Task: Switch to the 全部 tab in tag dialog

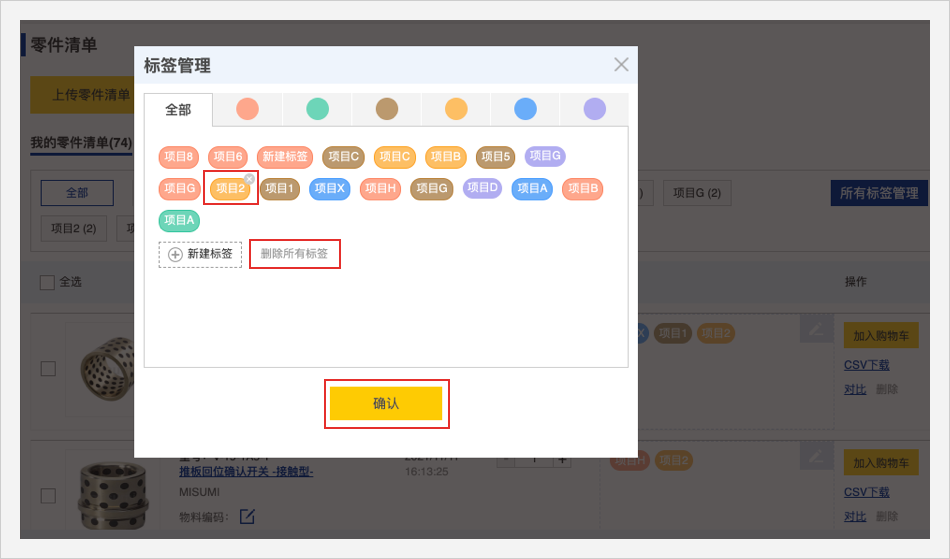Action: [x=178, y=110]
